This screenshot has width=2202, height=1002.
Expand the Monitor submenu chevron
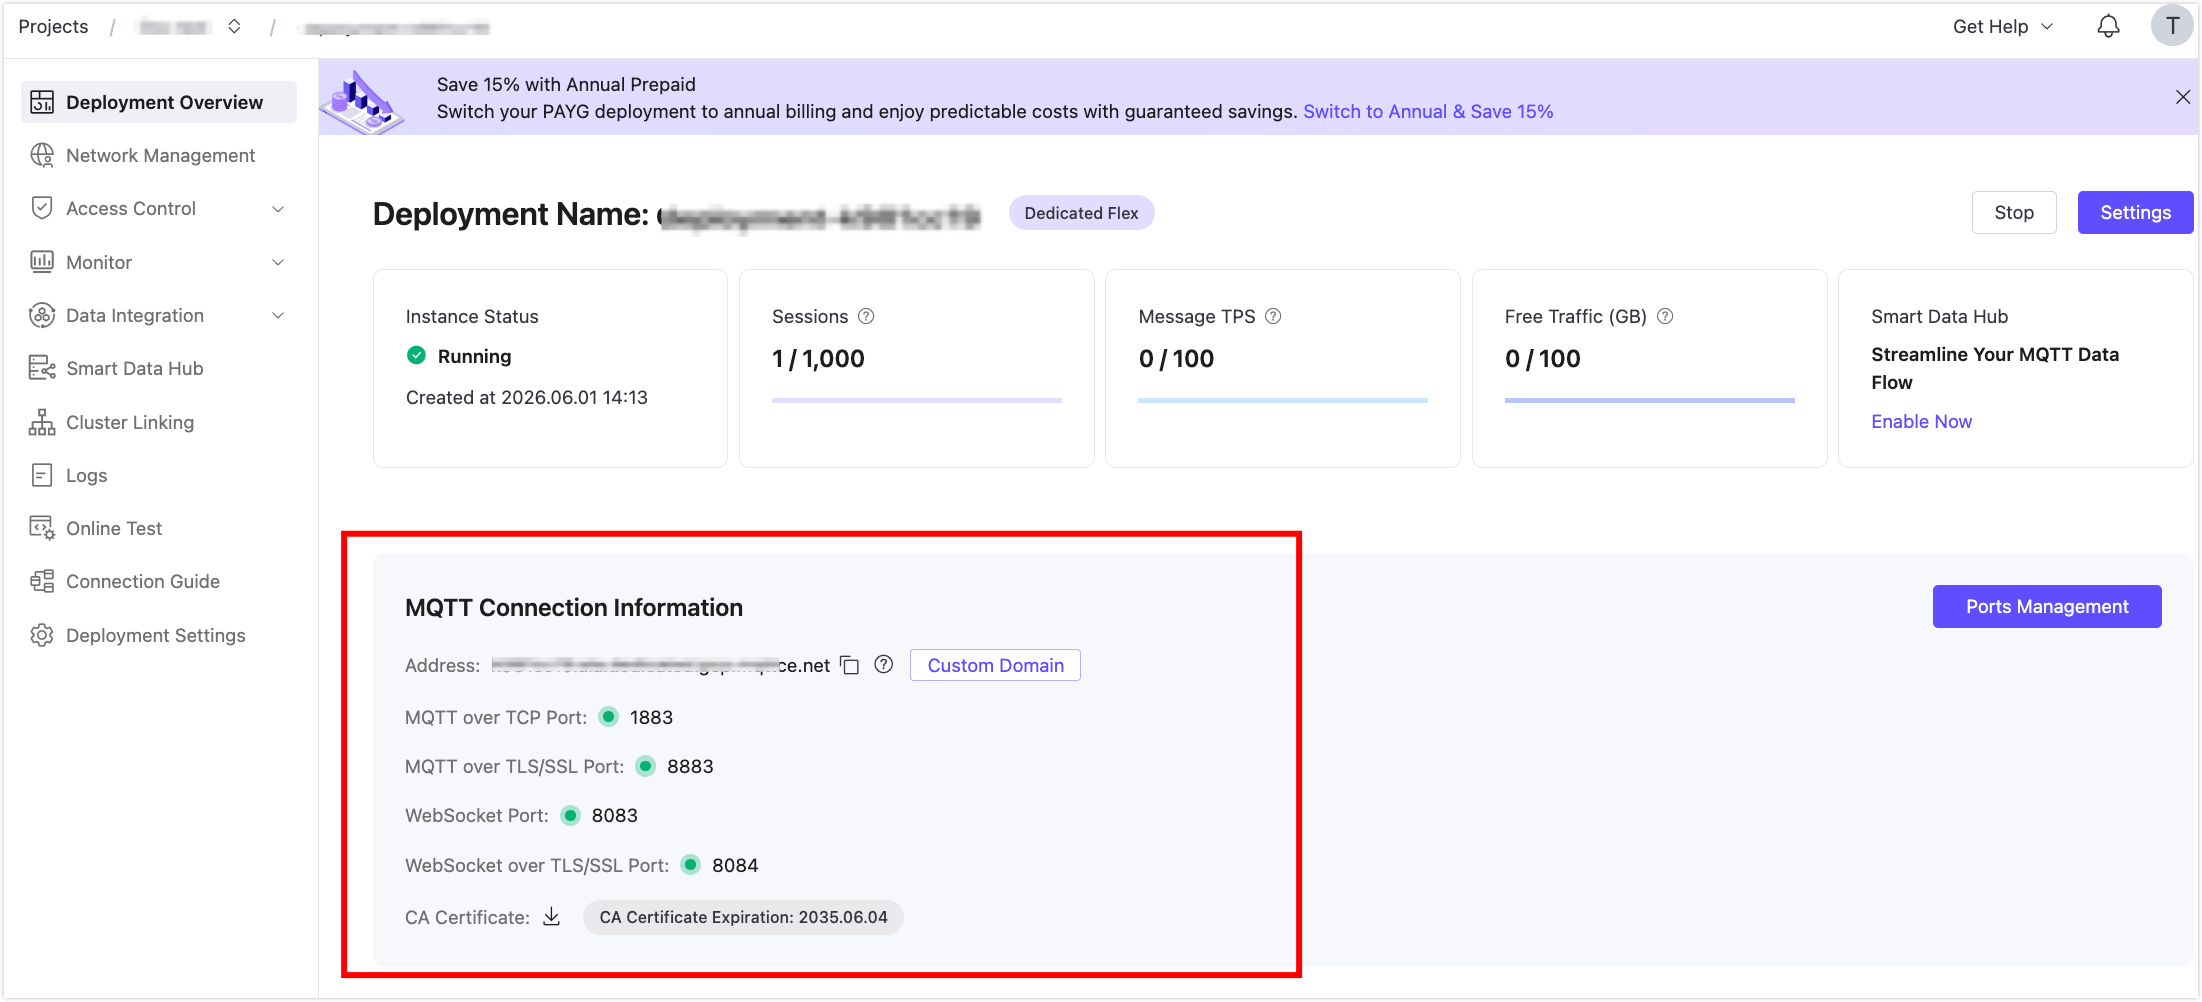point(278,262)
